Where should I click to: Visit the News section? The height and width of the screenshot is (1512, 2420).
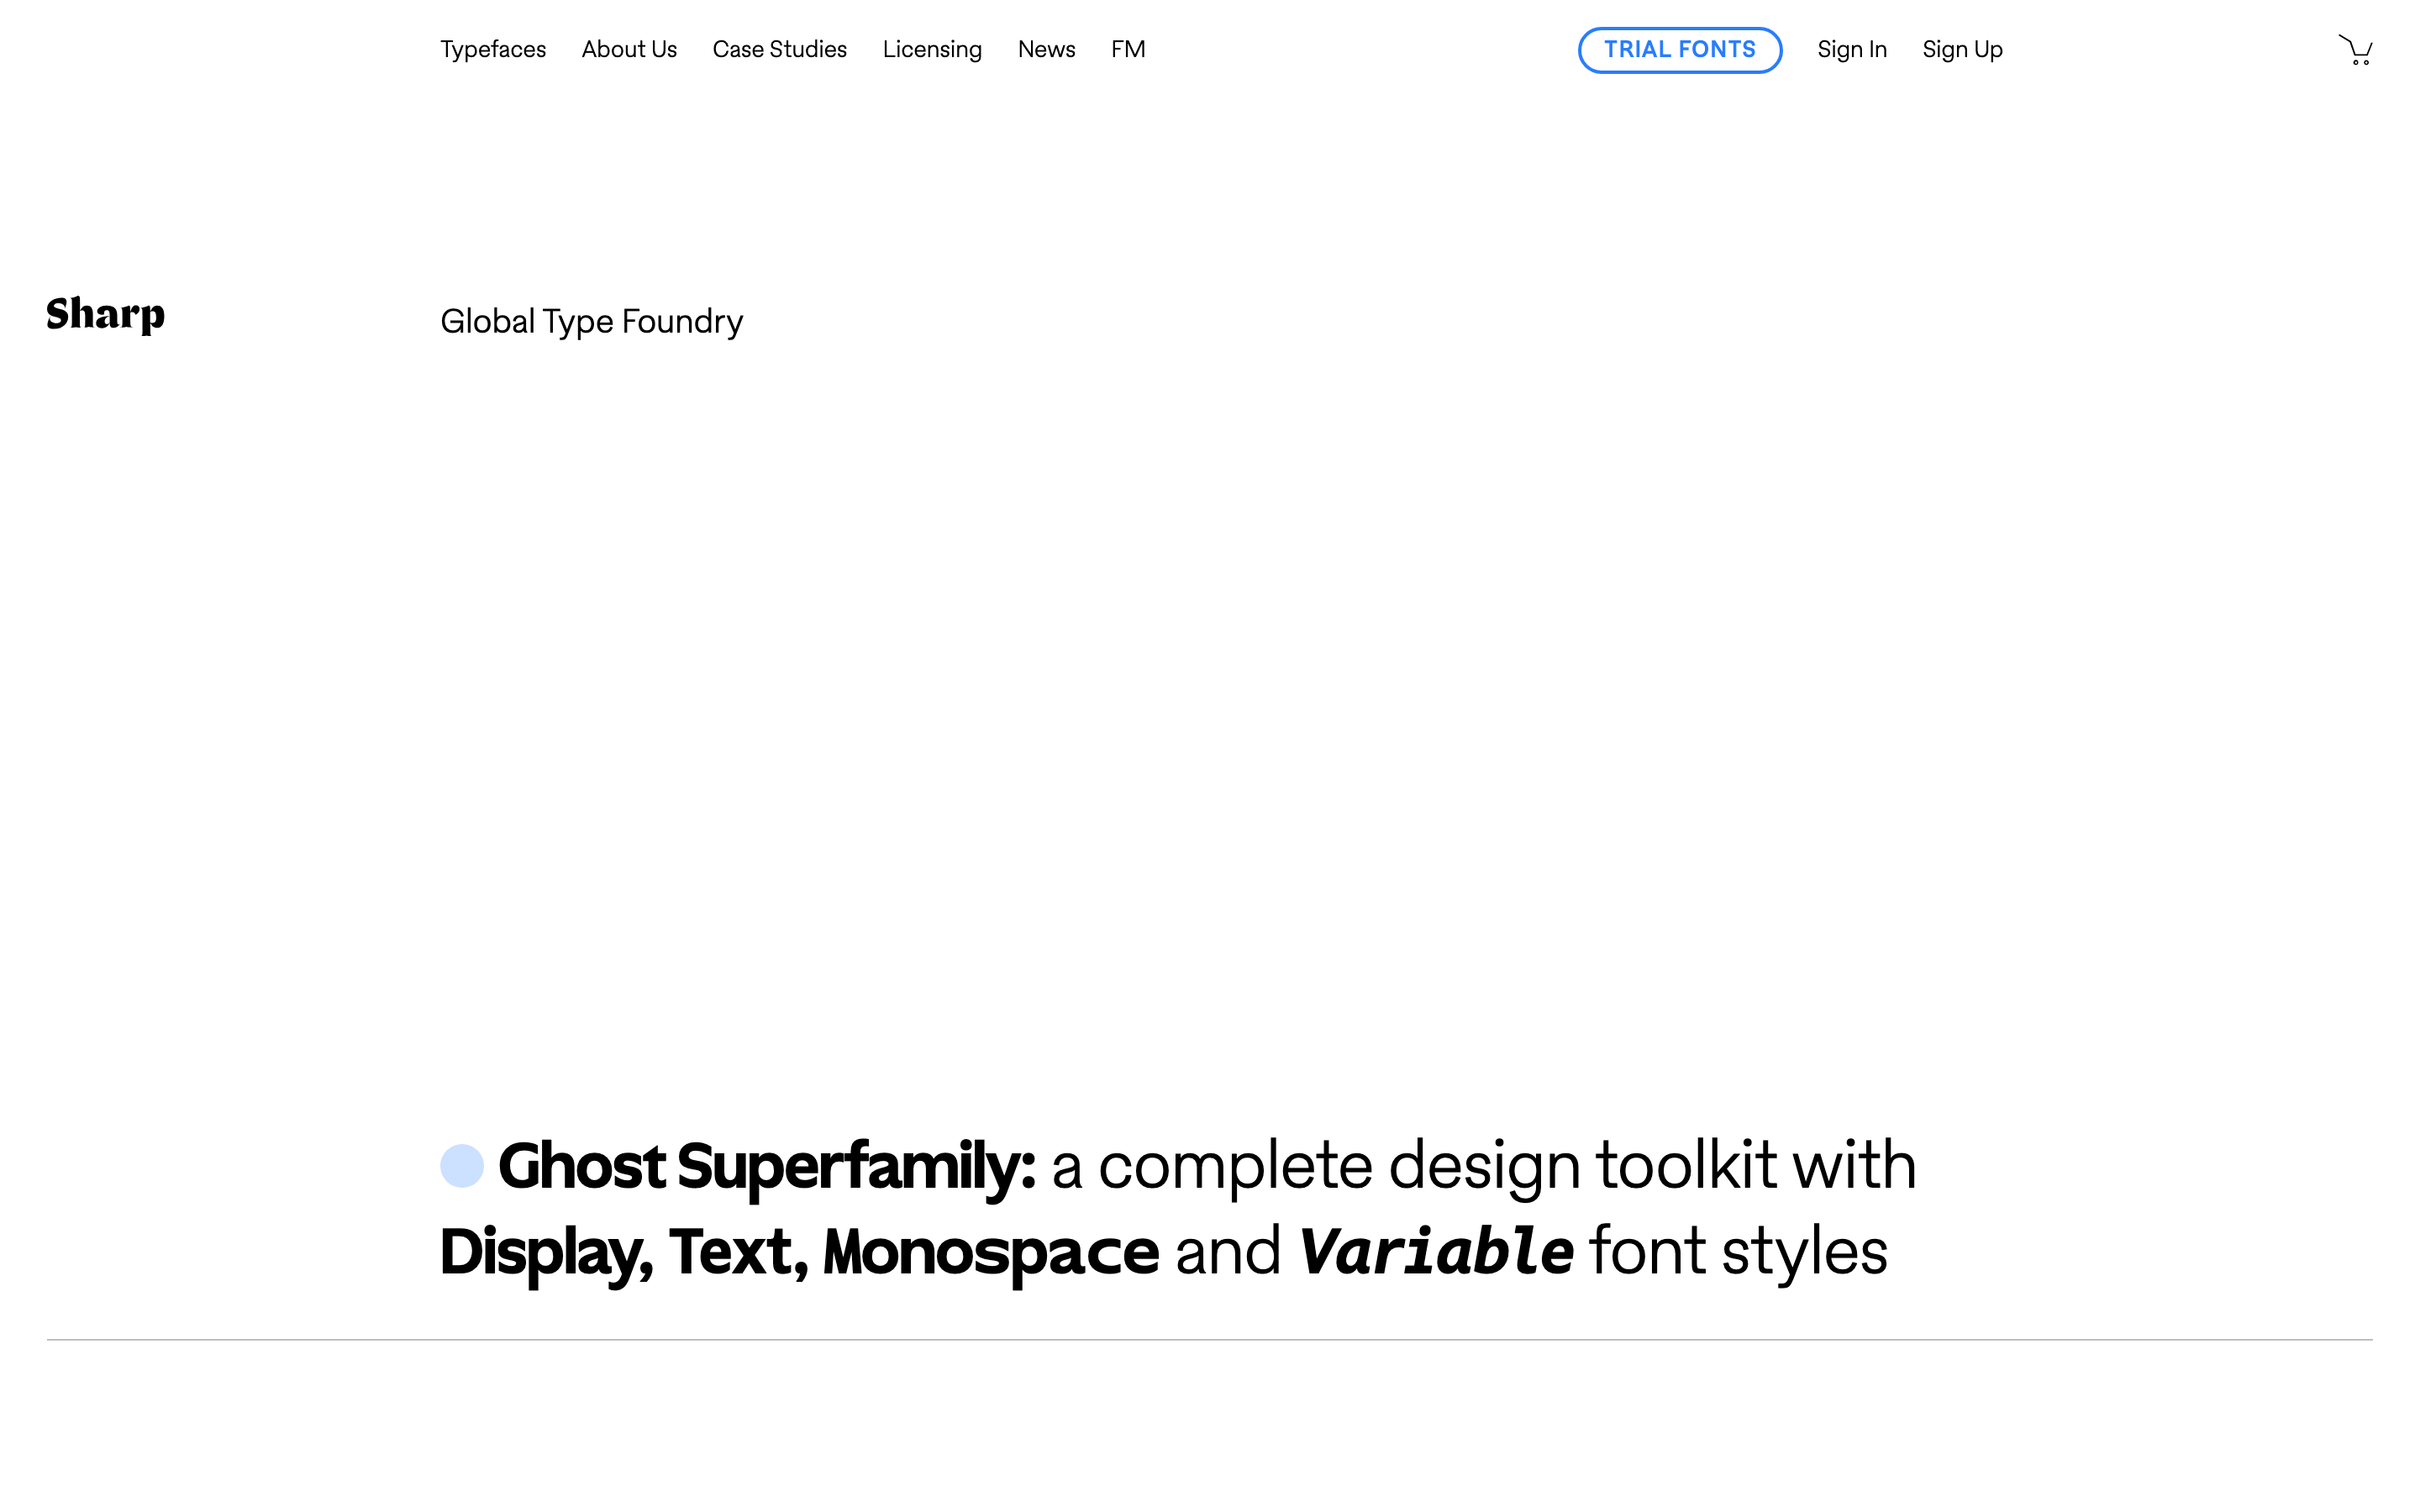(1046, 49)
